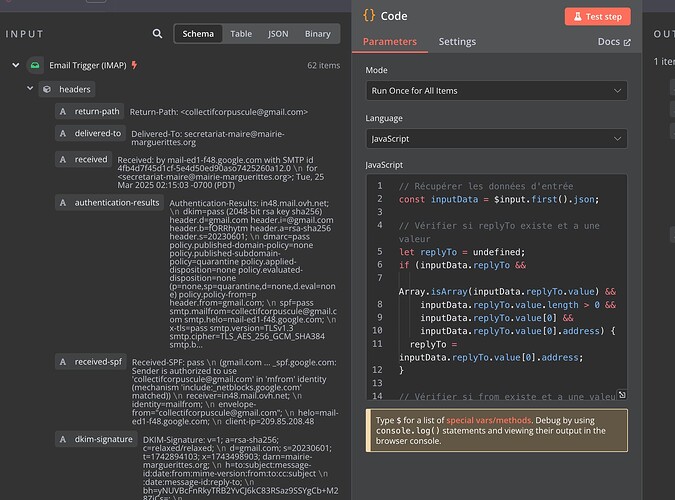The image size is (675, 500).
Task: Click the Received-SPF value text
Action: (x=235, y=392)
